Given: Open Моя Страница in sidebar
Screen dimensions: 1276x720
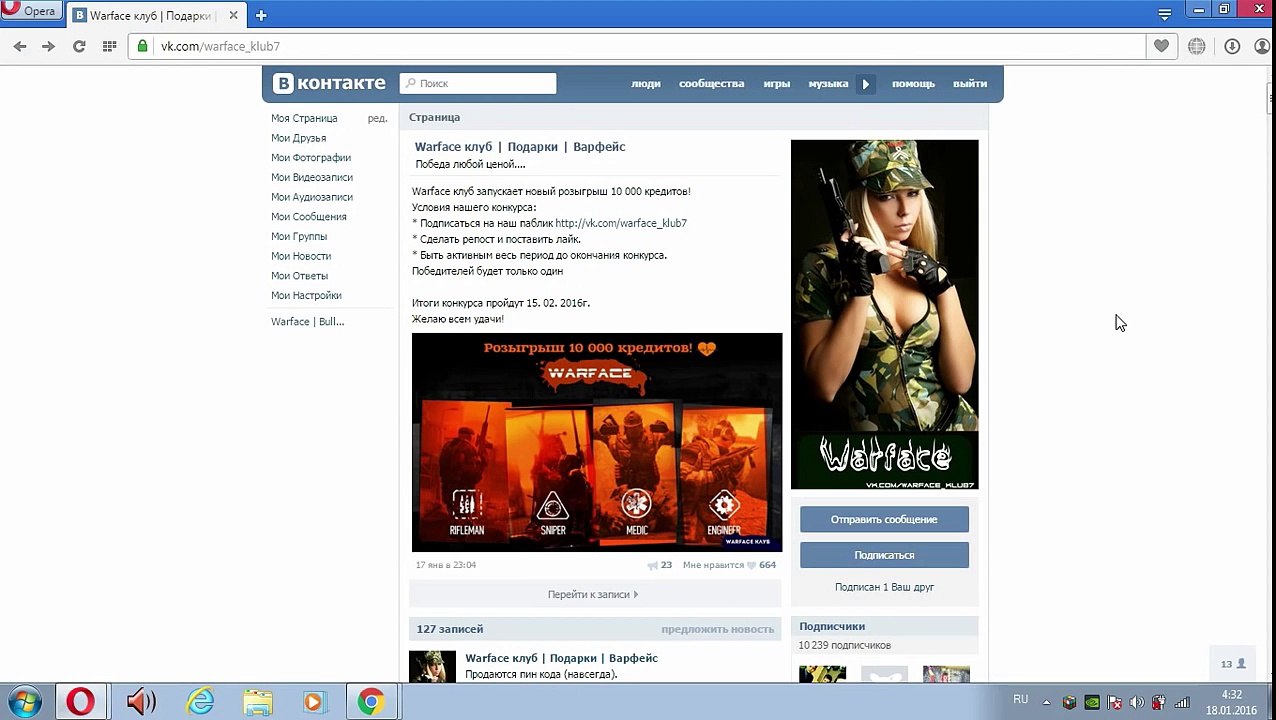Looking at the screenshot, I should point(304,118).
